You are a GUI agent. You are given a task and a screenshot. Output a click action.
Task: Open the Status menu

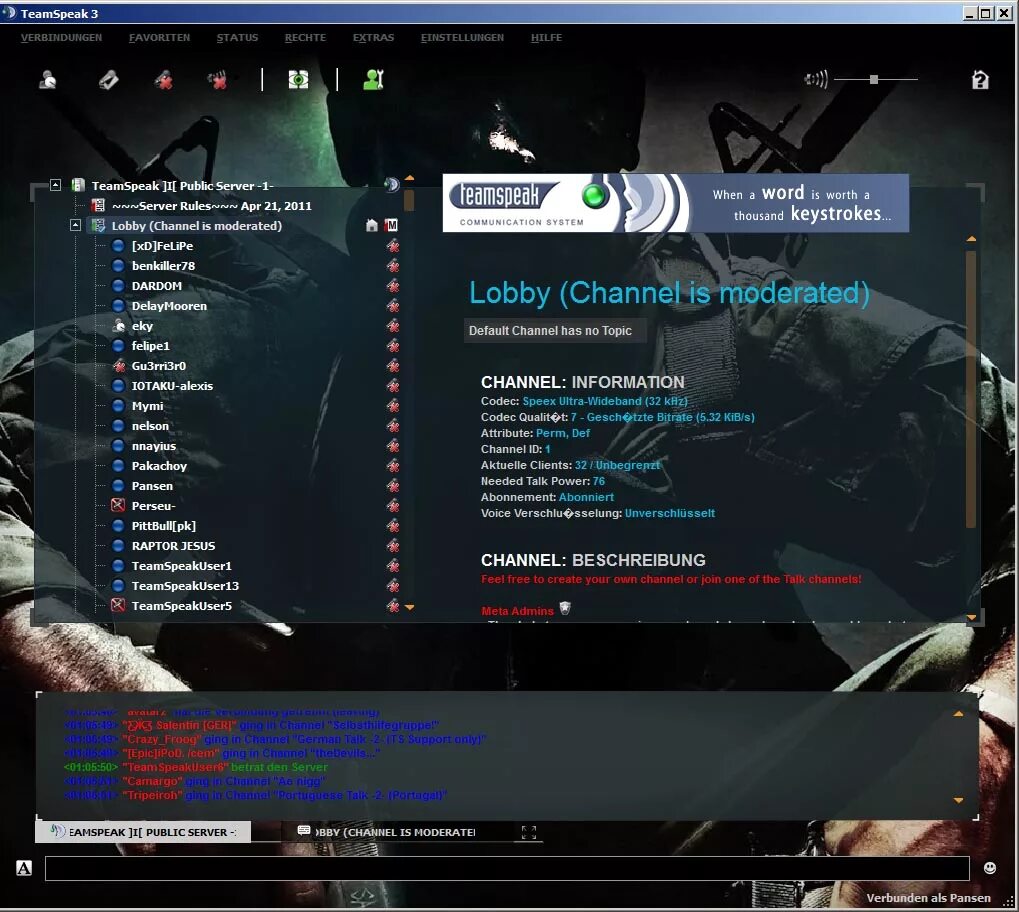tap(237, 38)
